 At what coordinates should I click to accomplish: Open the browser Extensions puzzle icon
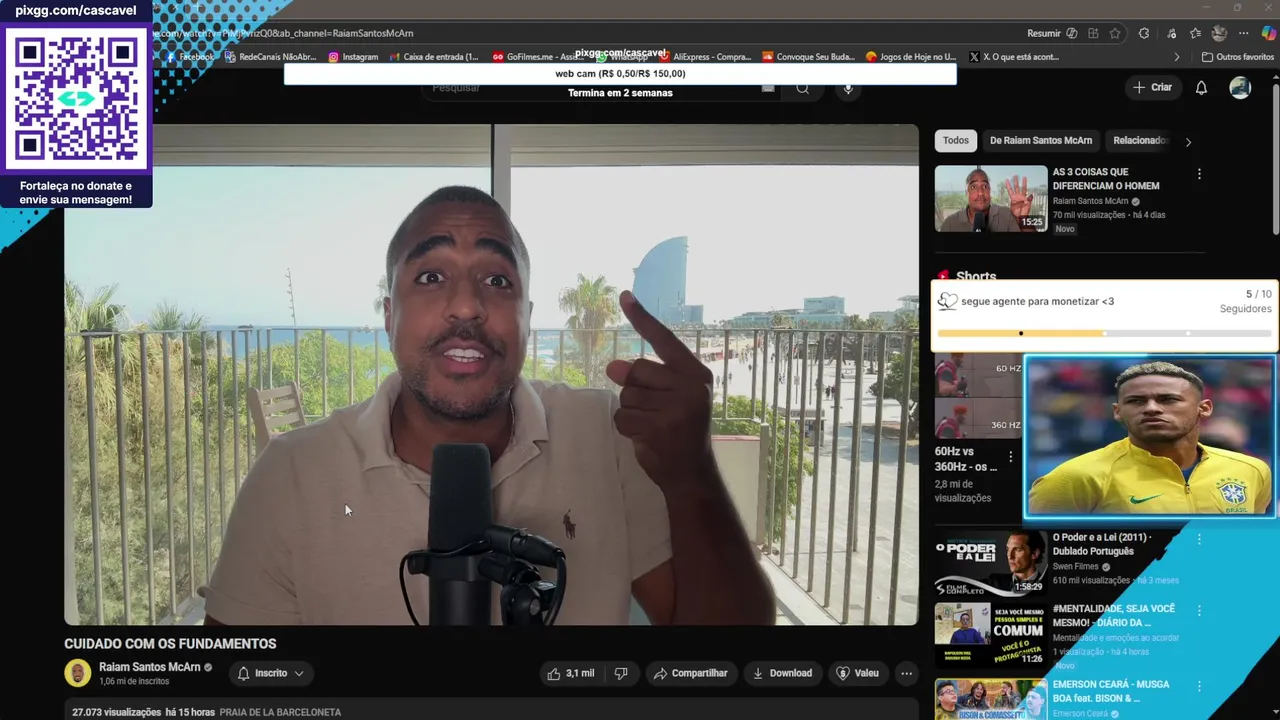[1144, 33]
